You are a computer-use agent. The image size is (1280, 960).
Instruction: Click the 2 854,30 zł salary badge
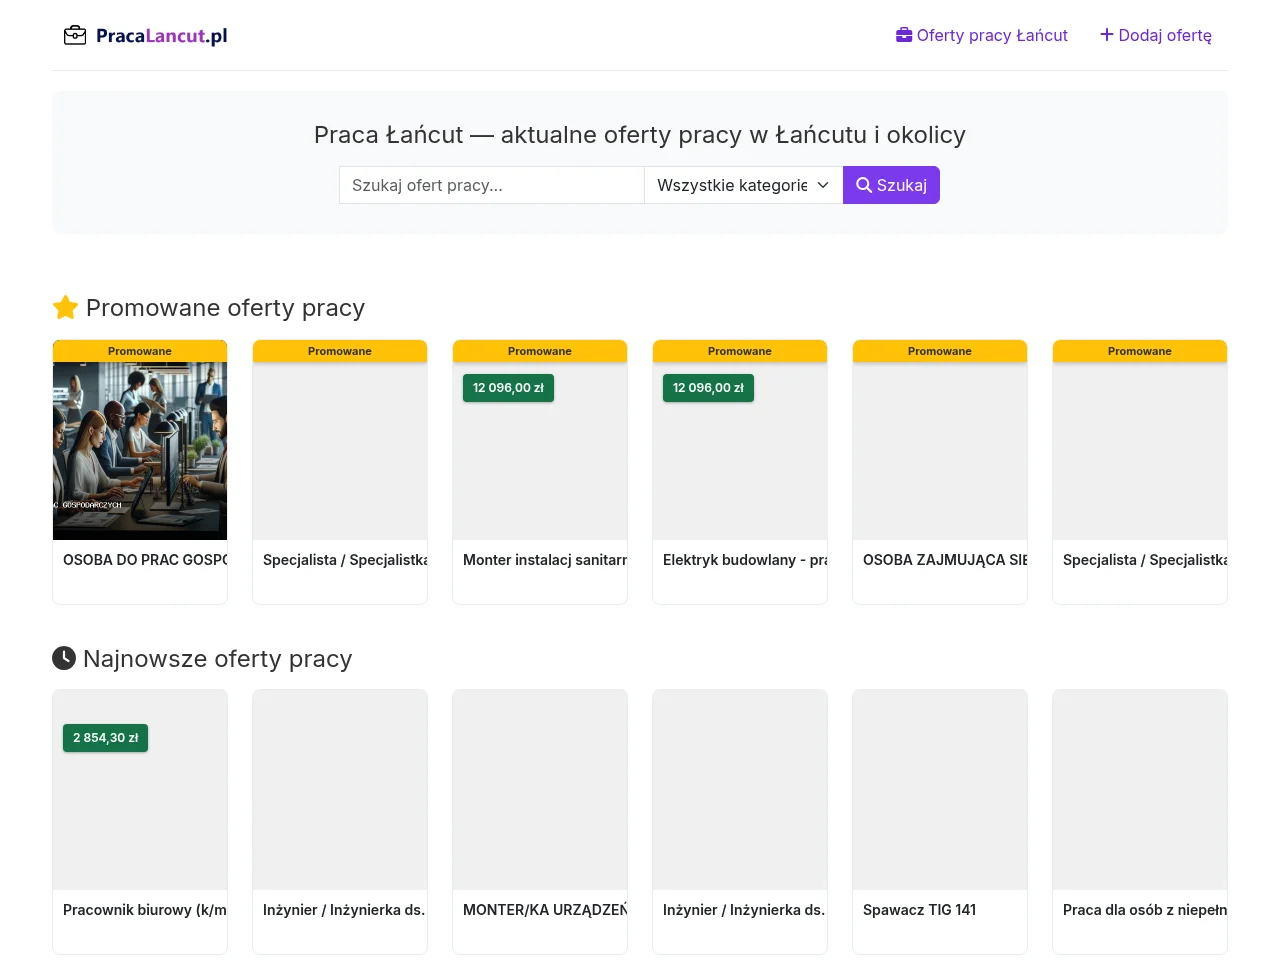coord(105,738)
